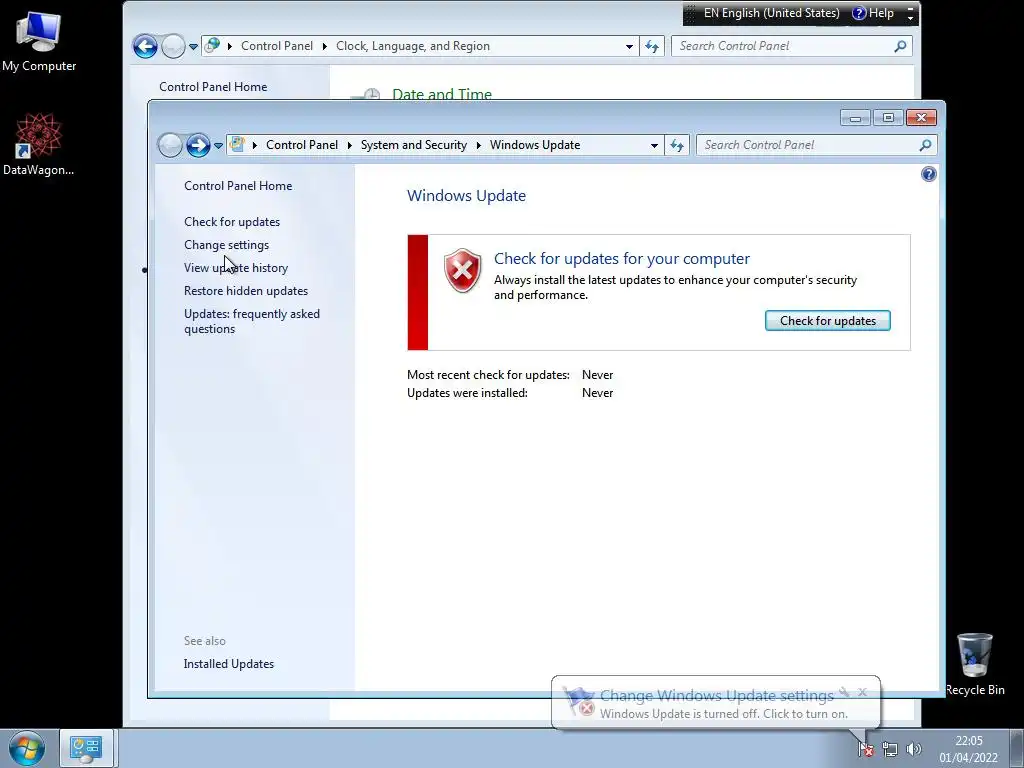Open the Windows Start orb

(27, 748)
